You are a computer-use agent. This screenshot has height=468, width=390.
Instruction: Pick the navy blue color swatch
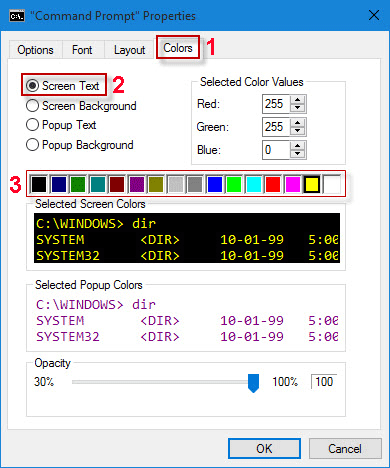click(x=59, y=184)
